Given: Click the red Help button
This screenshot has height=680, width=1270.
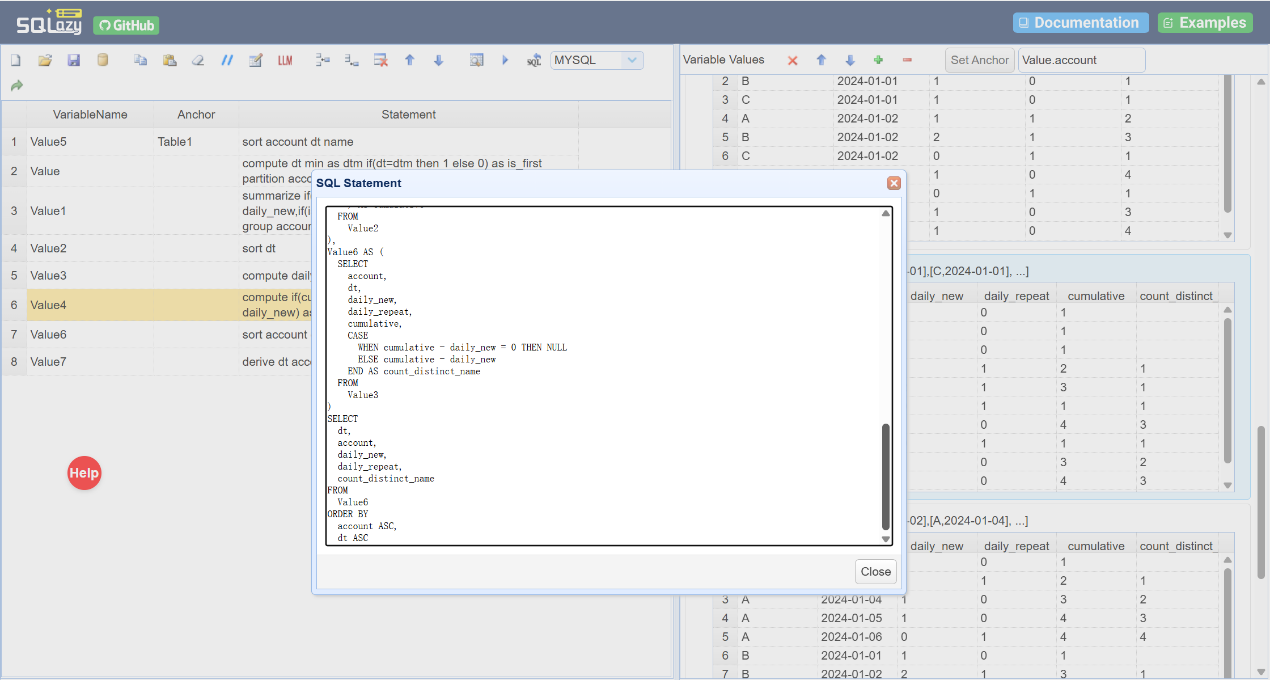Looking at the screenshot, I should [x=84, y=473].
